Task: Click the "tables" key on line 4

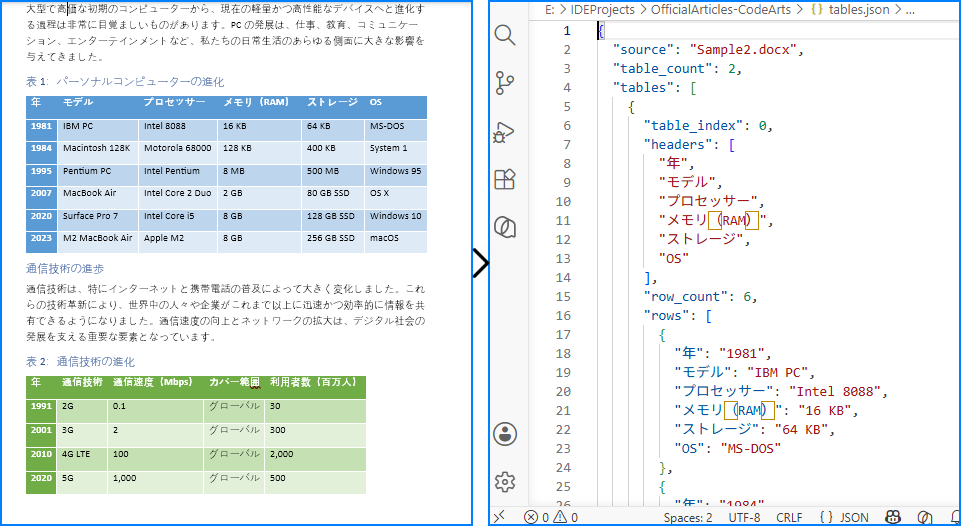Action: (644, 88)
